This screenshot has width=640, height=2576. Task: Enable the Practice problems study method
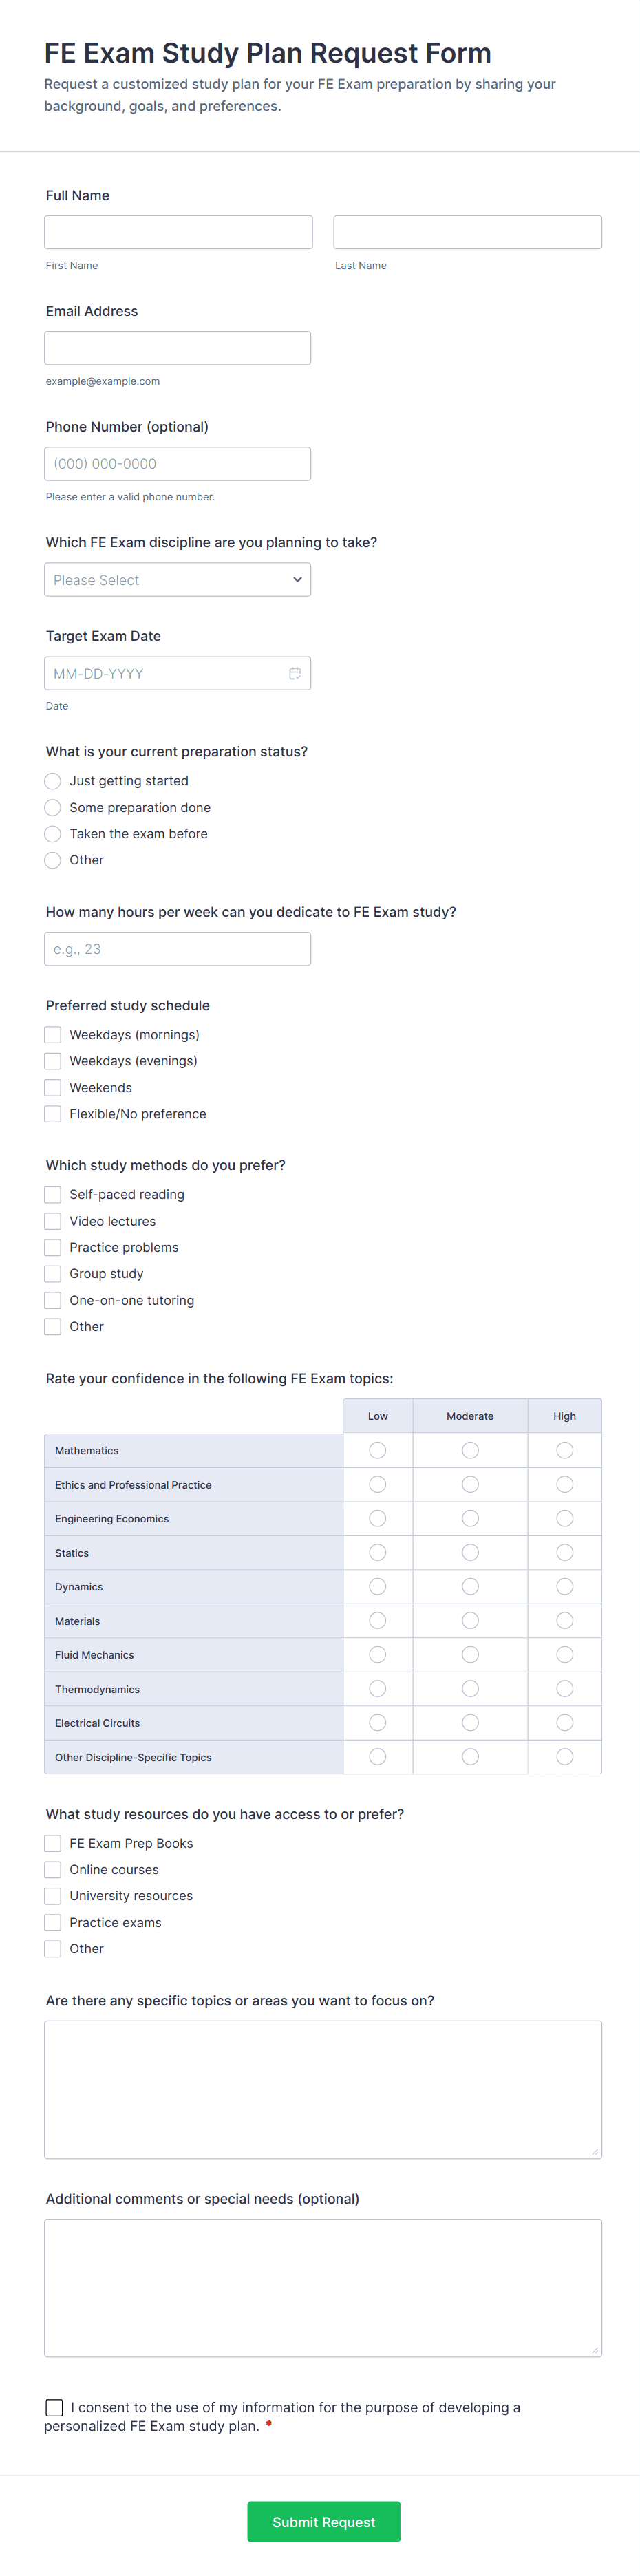(x=53, y=1248)
